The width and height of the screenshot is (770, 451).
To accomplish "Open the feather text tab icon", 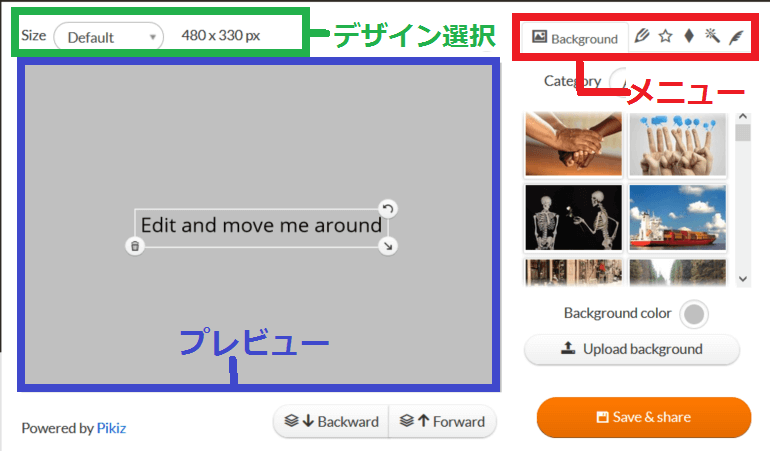I will point(736,37).
